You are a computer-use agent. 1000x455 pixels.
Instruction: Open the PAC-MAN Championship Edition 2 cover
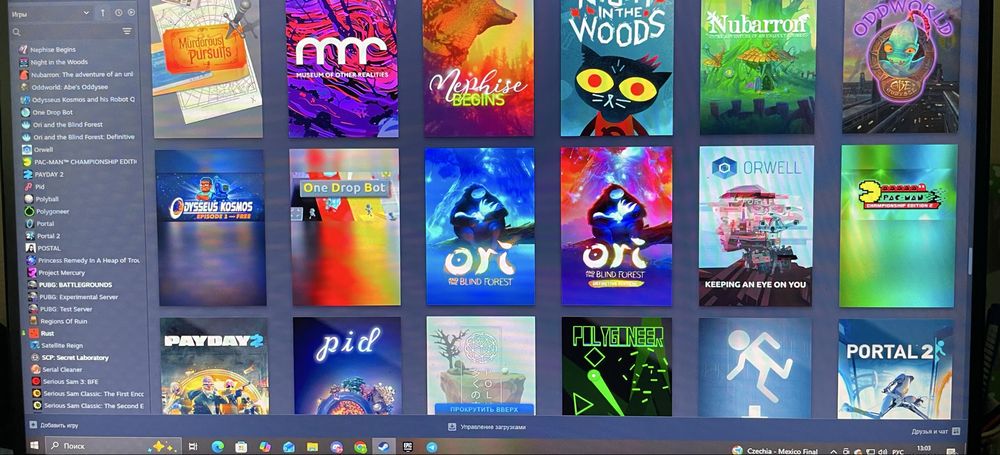(x=899, y=226)
